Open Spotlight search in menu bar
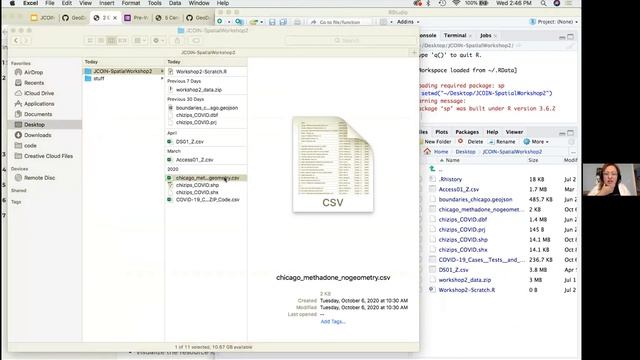This screenshot has width=640, height=360. tap(543, 3)
